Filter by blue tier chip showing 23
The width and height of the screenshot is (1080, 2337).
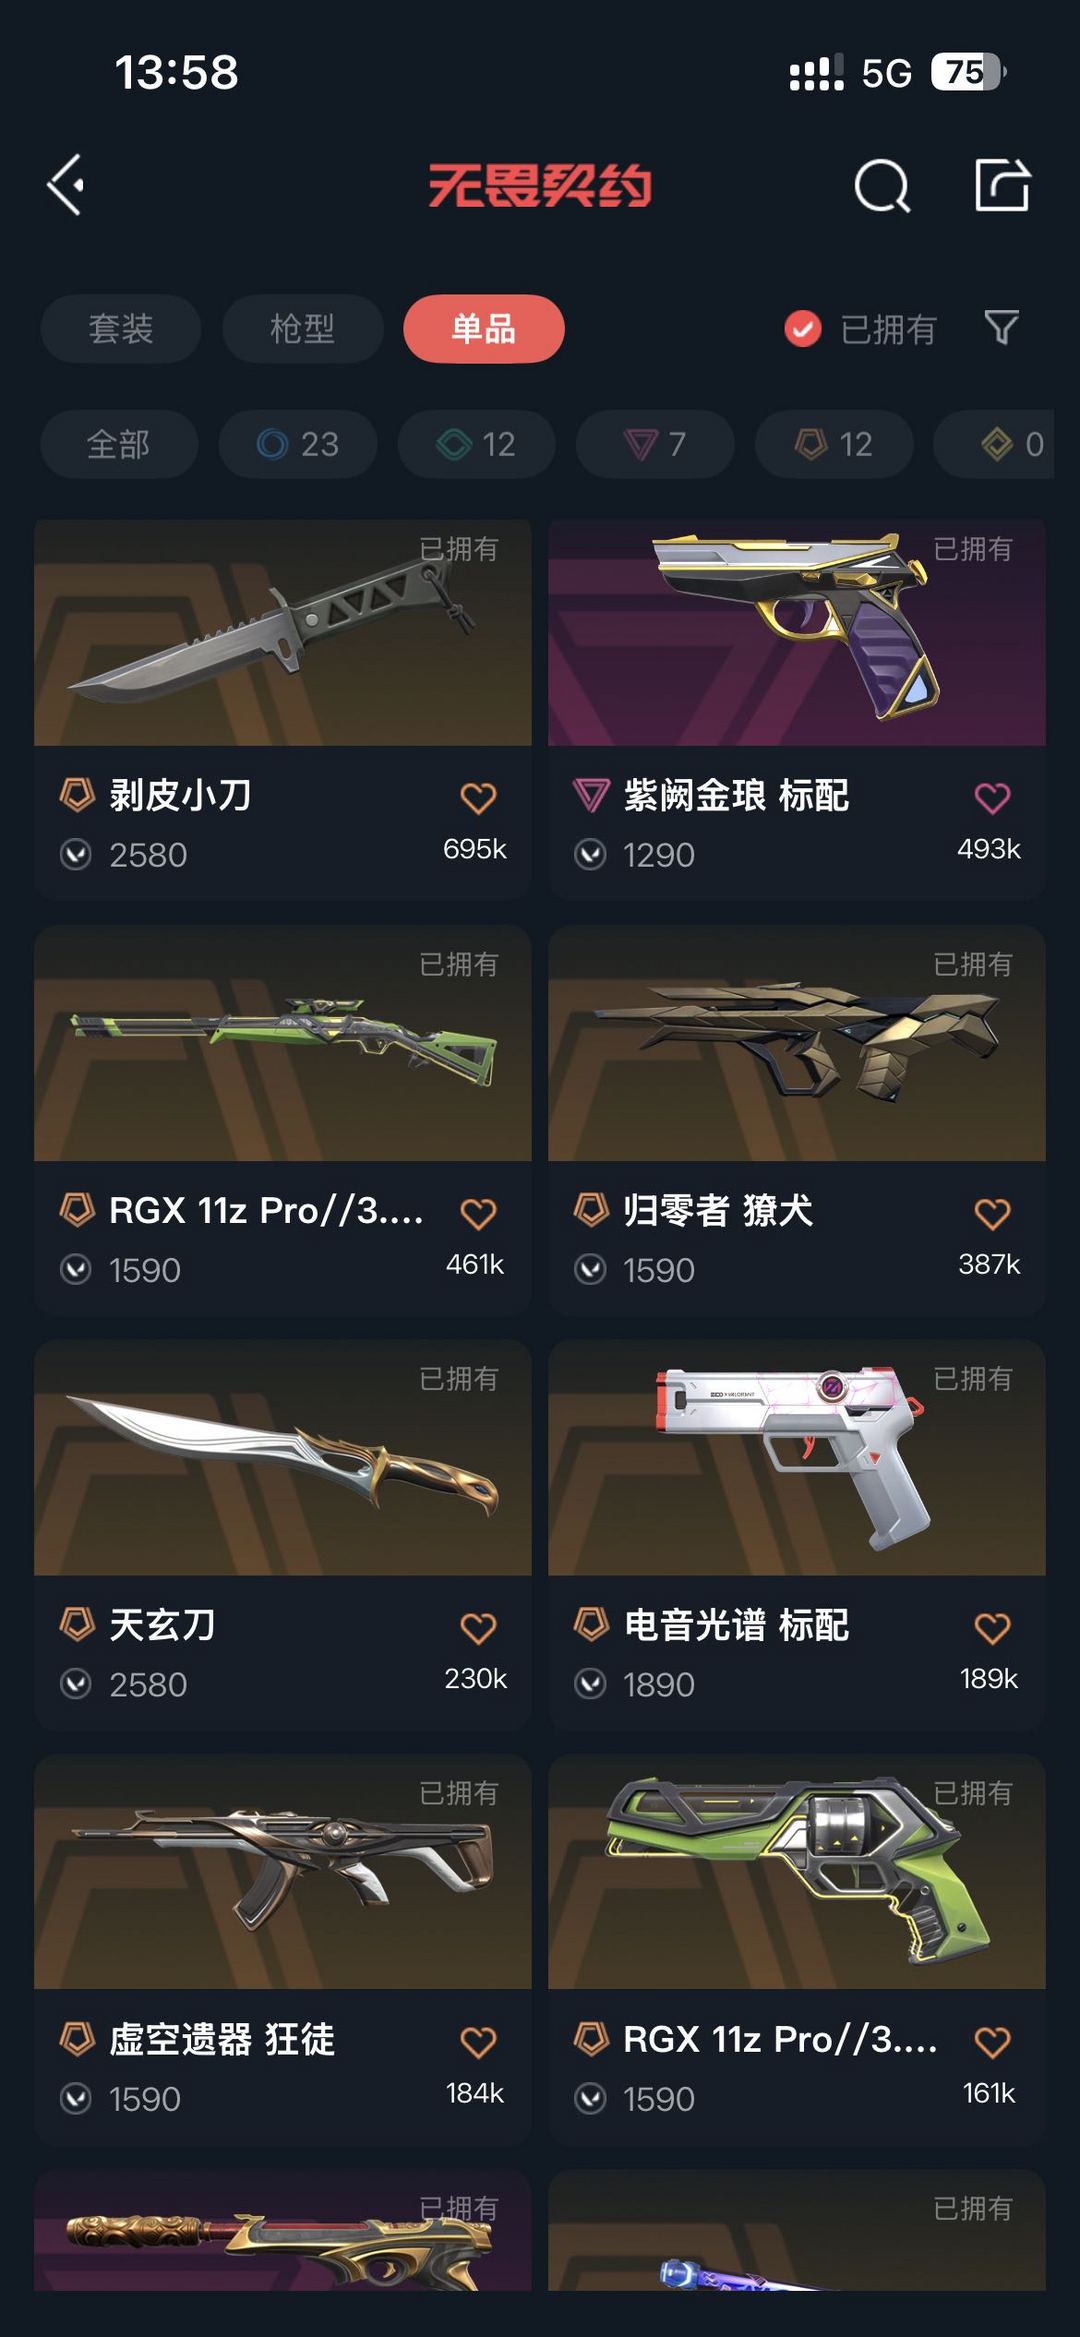point(298,444)
